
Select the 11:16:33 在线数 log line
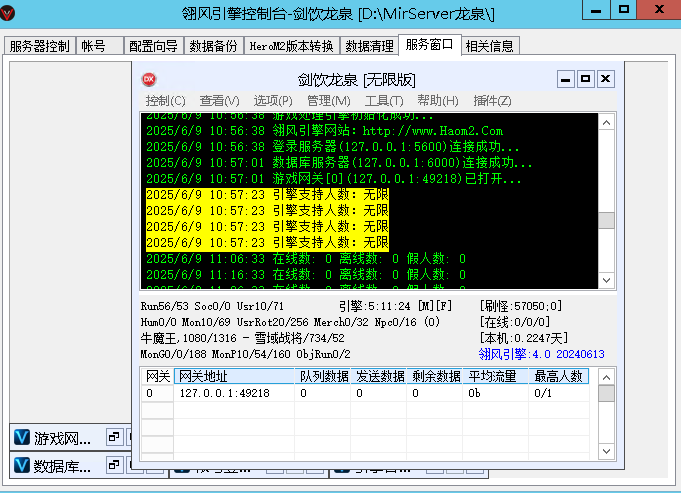(x=306, y=275)
